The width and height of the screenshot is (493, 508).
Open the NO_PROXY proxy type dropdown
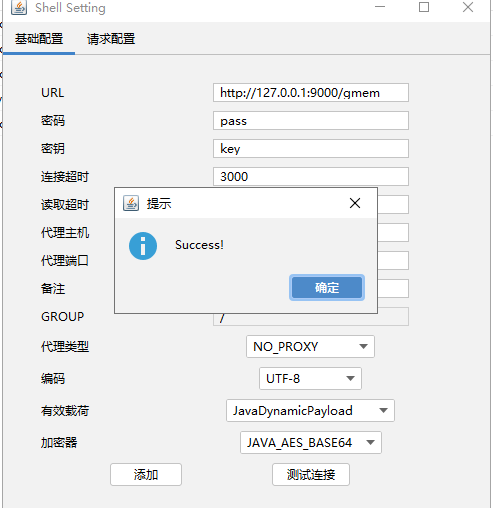[x=310, y=347]
